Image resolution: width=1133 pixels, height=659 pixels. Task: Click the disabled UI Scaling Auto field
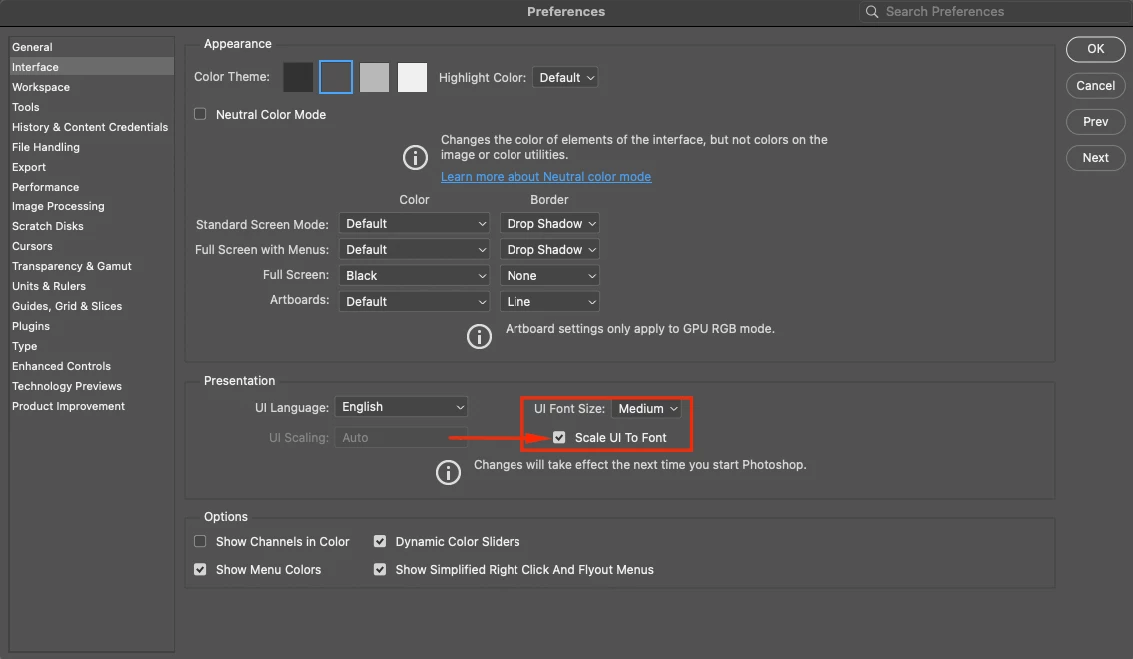pos(401,437)
